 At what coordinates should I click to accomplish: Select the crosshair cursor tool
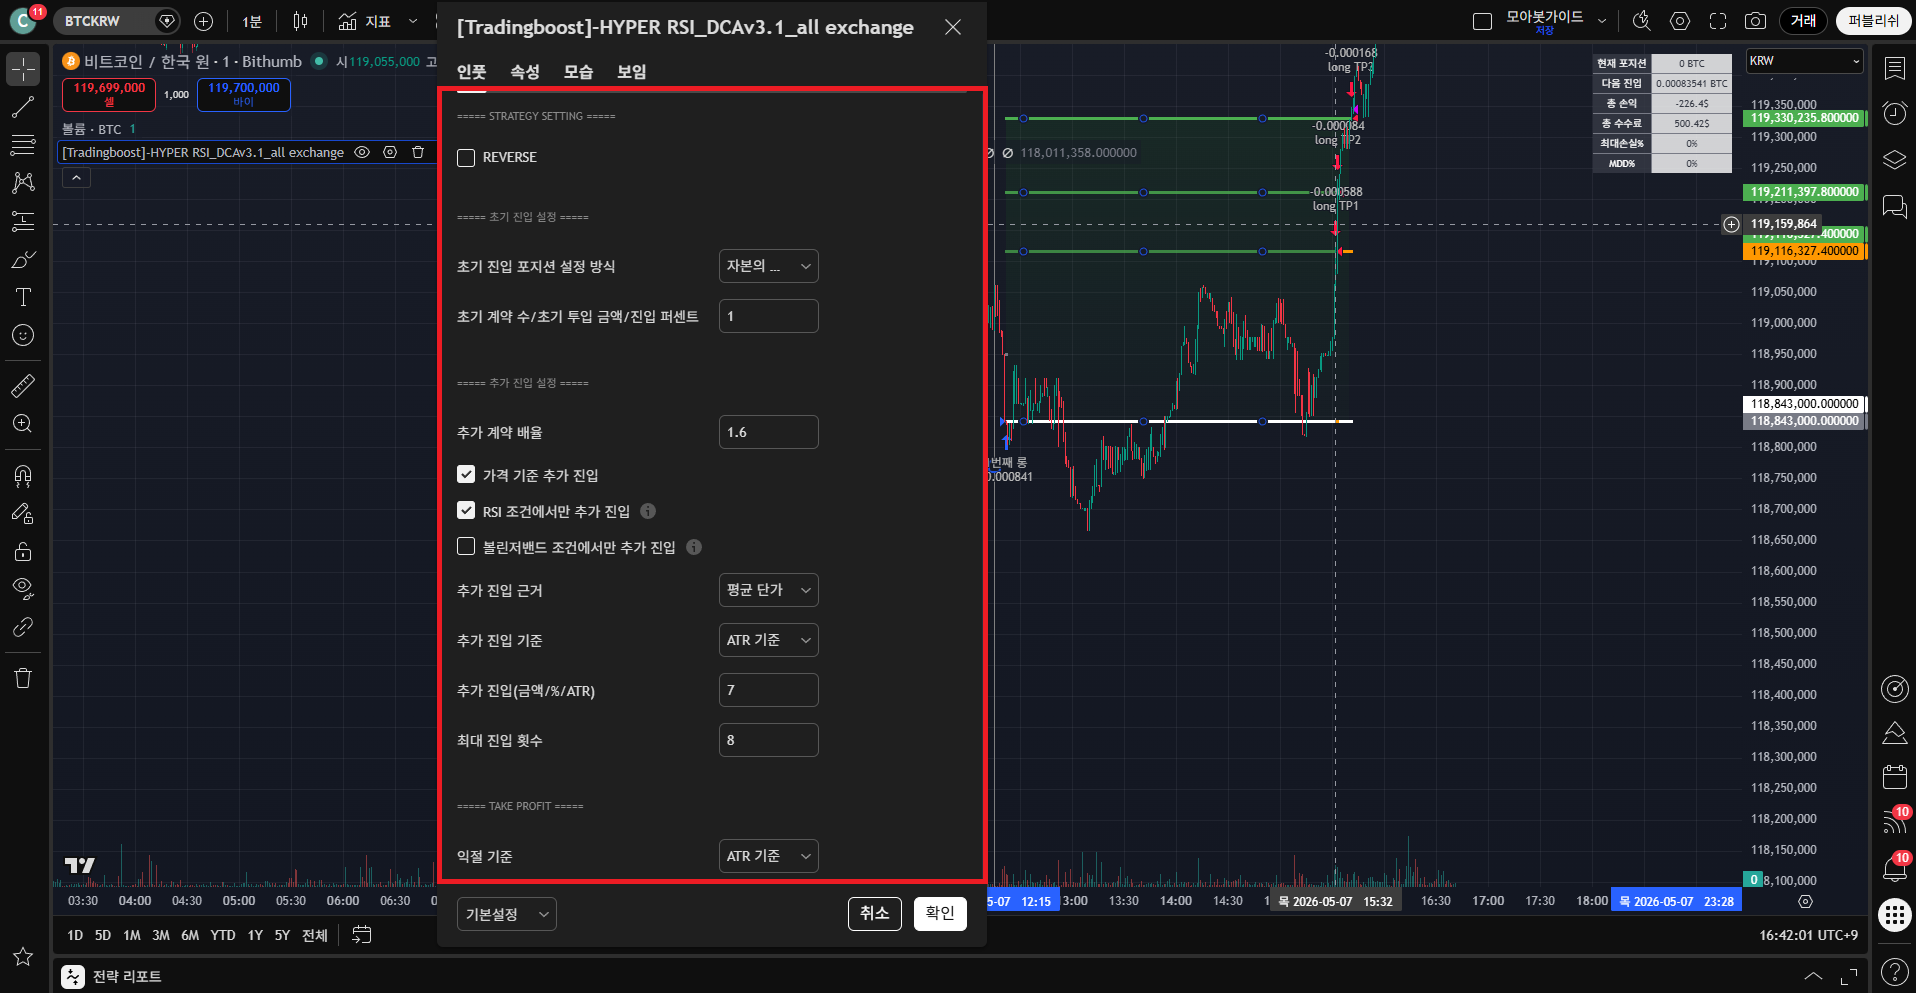pos(23,69)
